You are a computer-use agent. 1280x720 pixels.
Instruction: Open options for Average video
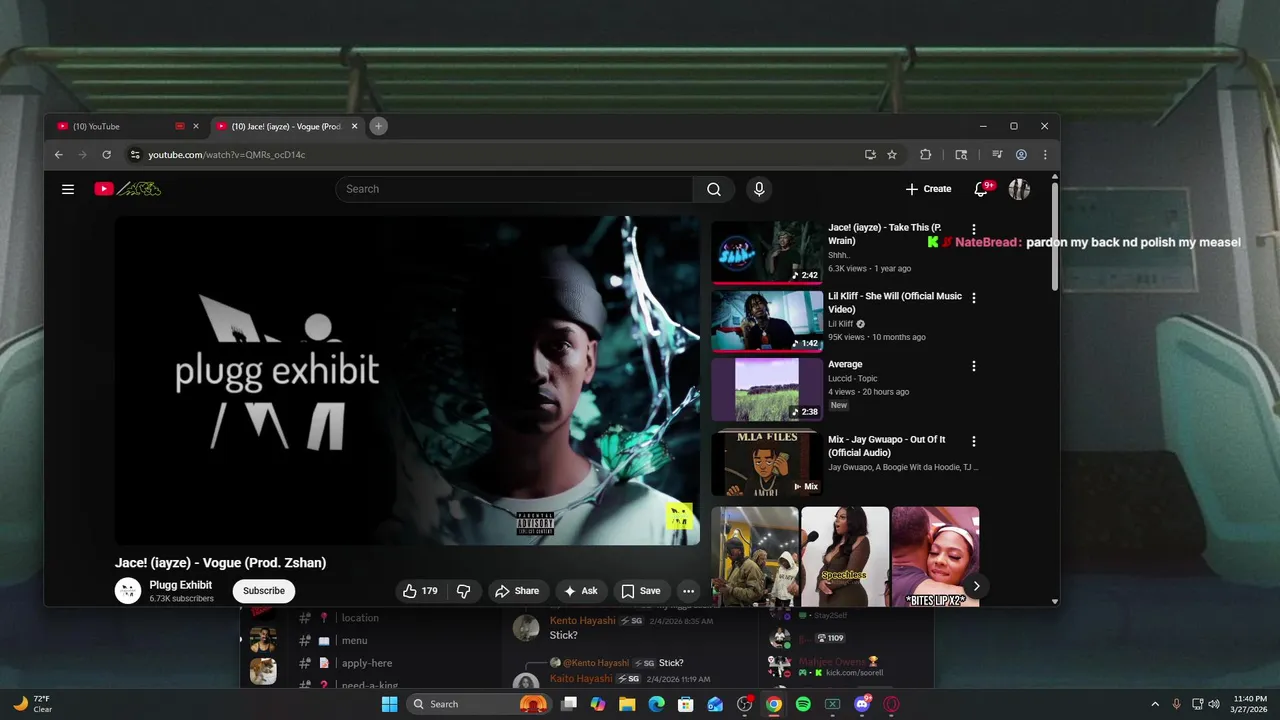pos(974,366)
